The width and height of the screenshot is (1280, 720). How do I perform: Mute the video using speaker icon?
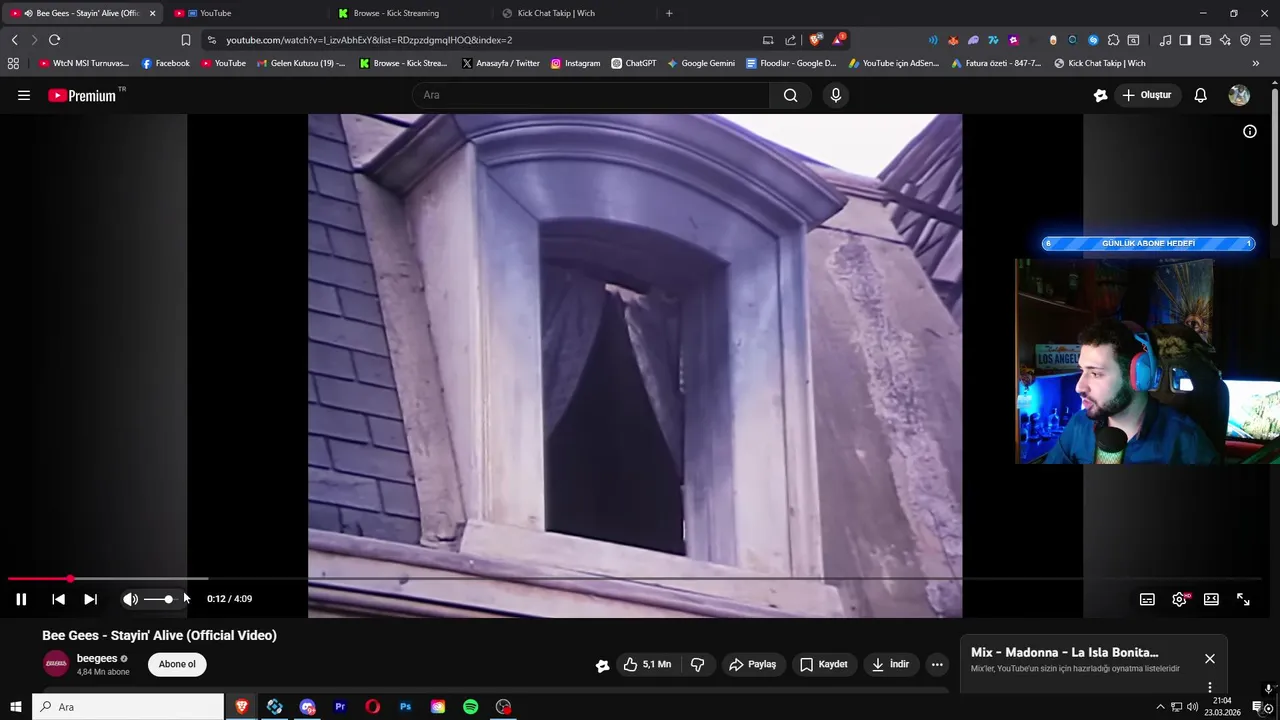tap(130, 599)
